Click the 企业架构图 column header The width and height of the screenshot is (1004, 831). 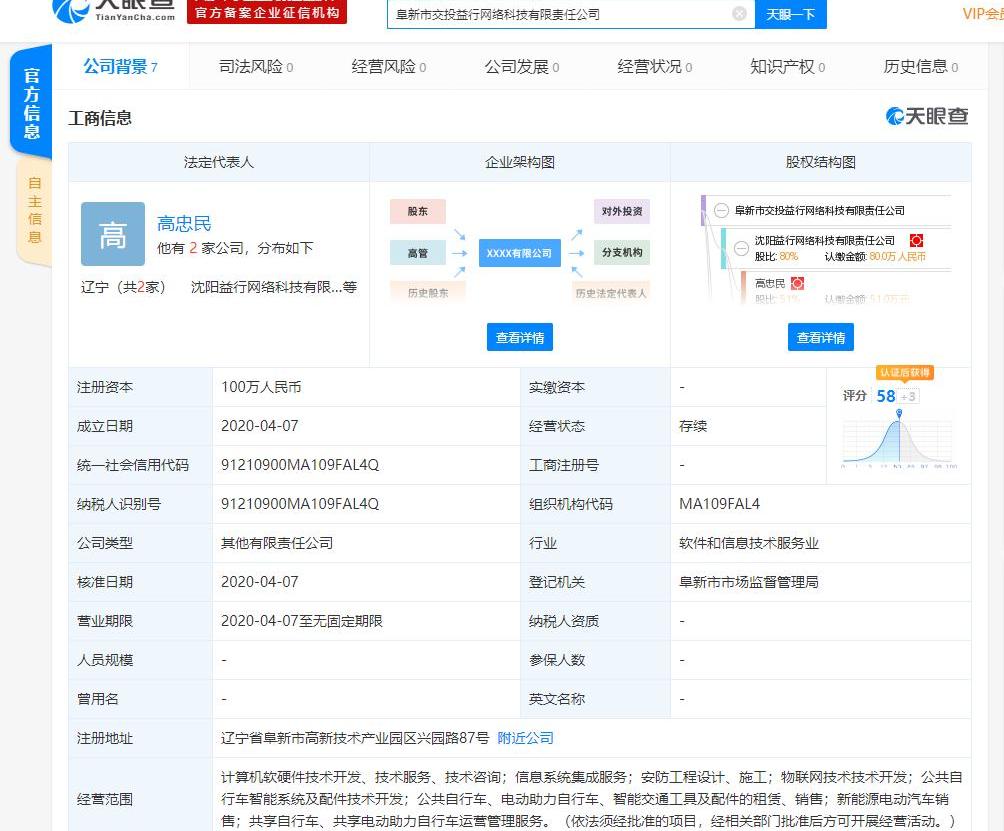pos(520,162)
